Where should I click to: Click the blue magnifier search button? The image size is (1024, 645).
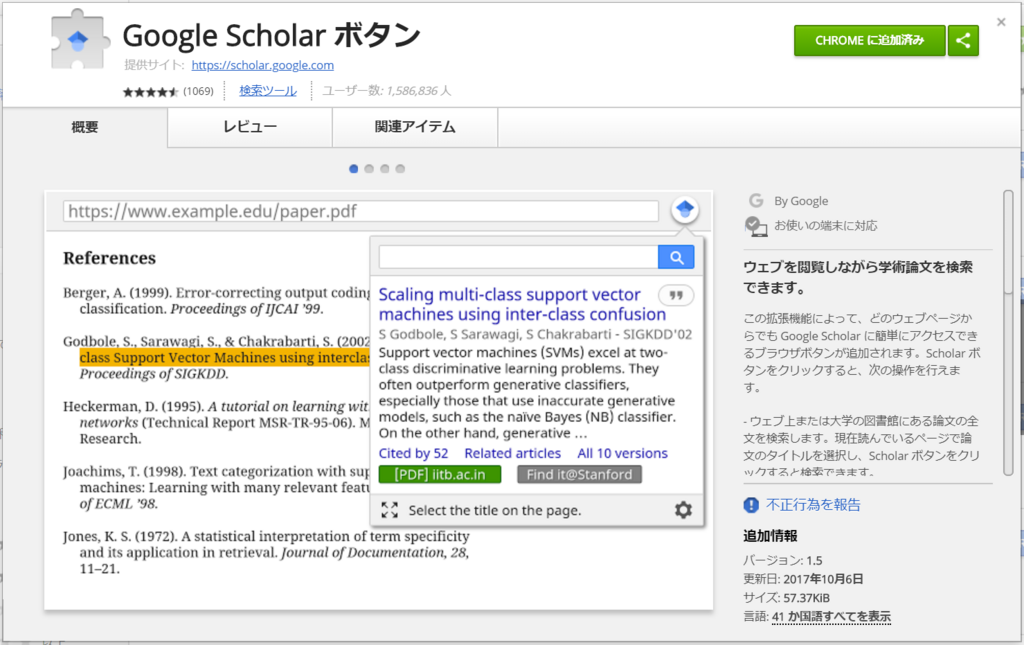tap(676, 257)
